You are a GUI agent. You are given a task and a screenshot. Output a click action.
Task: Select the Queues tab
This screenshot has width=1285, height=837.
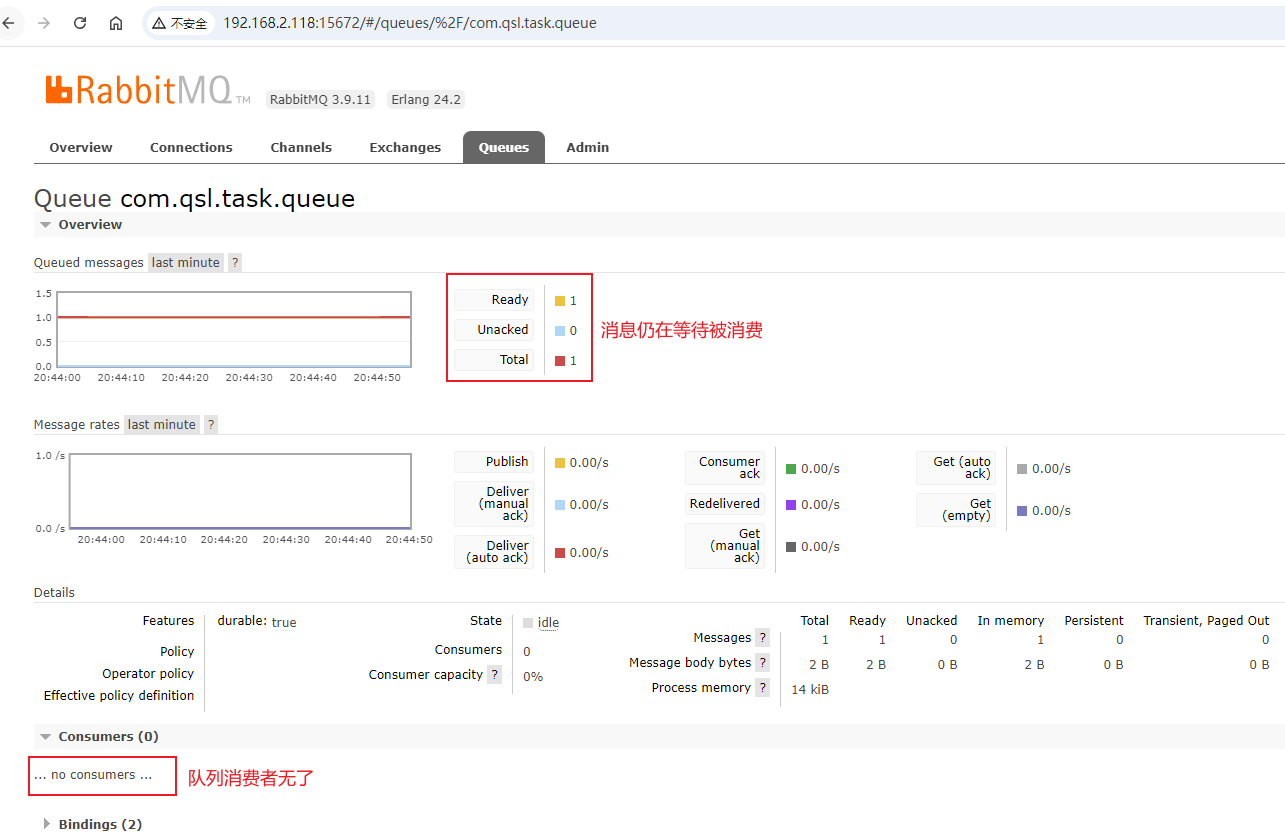pos(504,147)
